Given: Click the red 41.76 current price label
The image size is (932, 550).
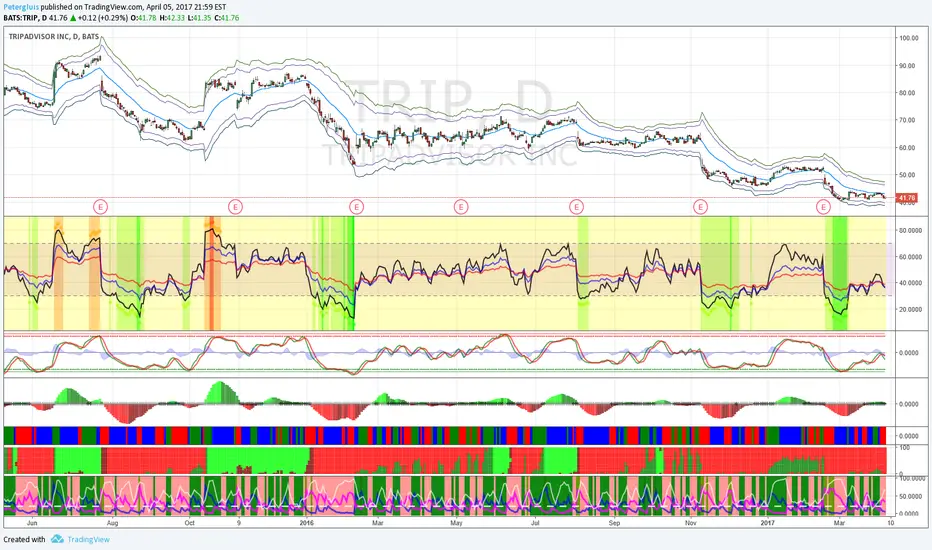Looking at the screenshot, I should tap(907, 197).
